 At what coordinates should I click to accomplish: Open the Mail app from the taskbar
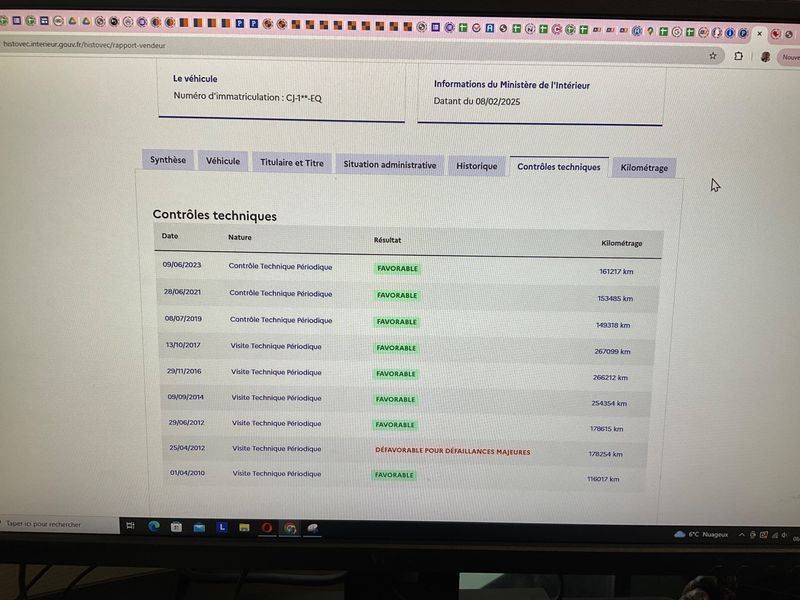[199, 527]
